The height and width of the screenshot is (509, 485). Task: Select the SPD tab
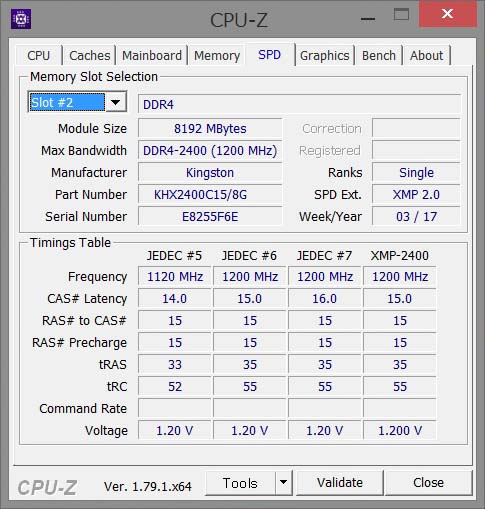click(270, 55)
